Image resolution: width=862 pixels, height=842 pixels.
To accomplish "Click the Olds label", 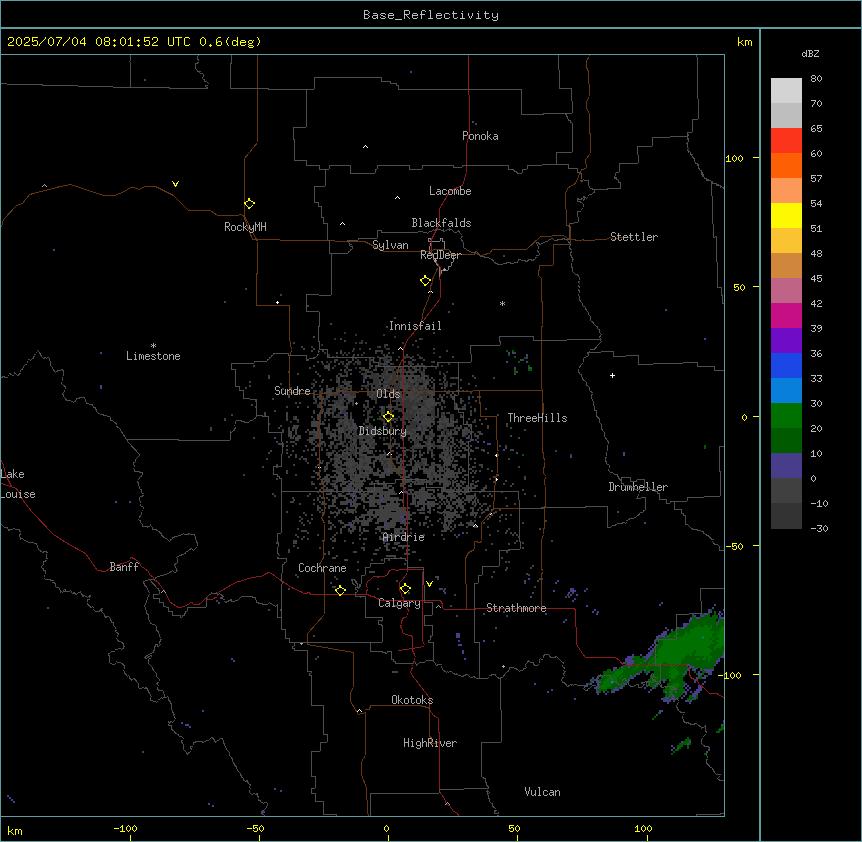I will [388, 394].
